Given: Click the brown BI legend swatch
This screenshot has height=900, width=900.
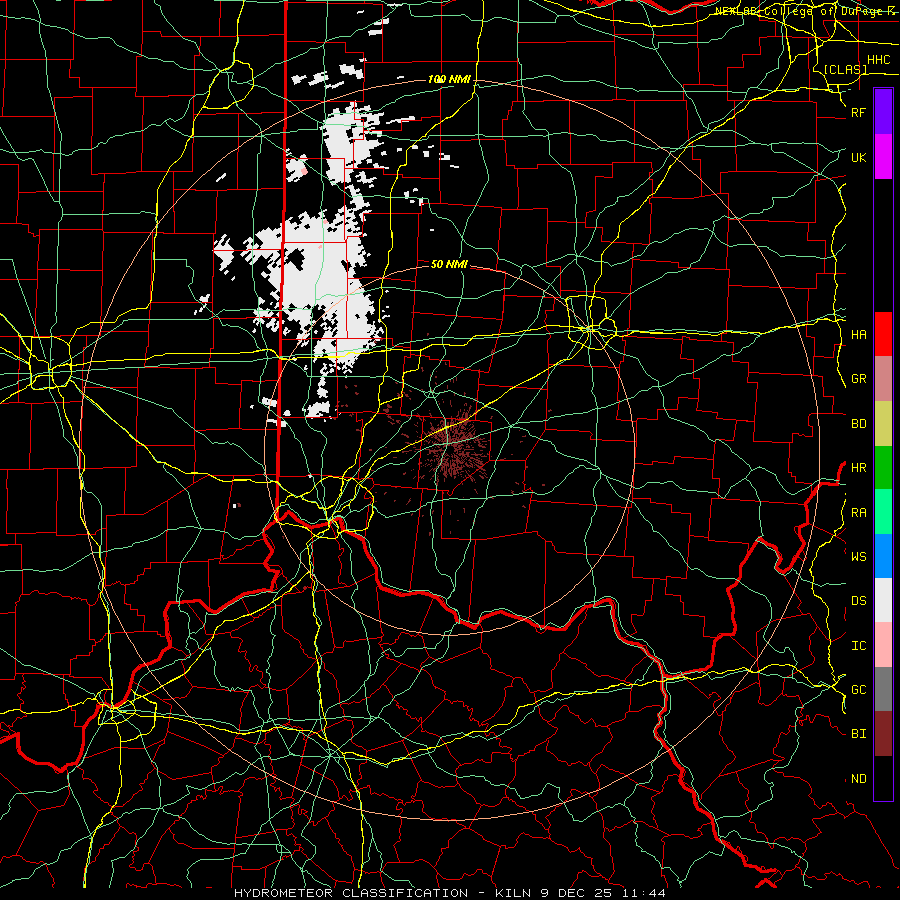Looking at the screenshot, I should click(x=883, y=734).
